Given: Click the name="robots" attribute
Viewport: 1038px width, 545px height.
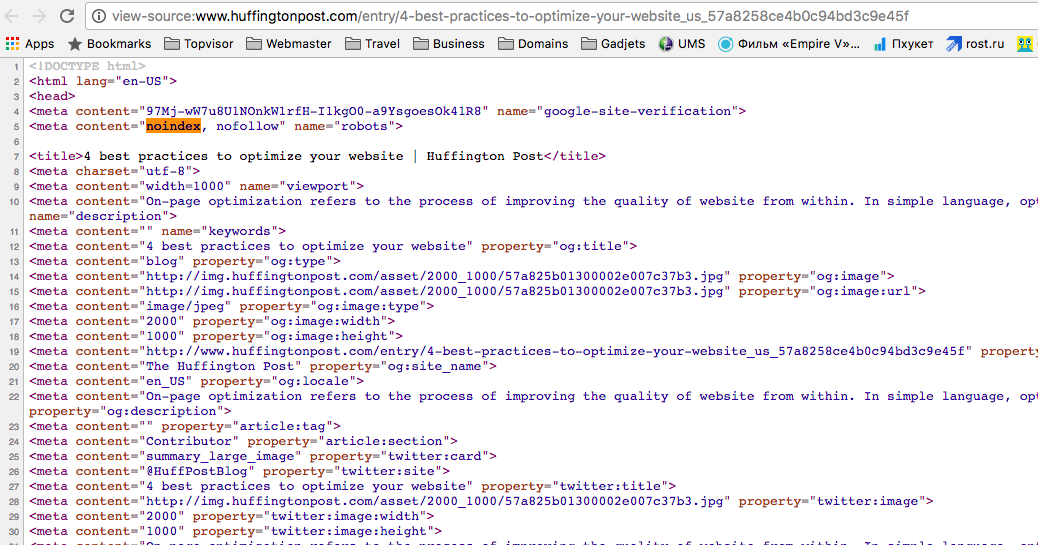Looking at the screenshot, I should click(x=344, y=126).
